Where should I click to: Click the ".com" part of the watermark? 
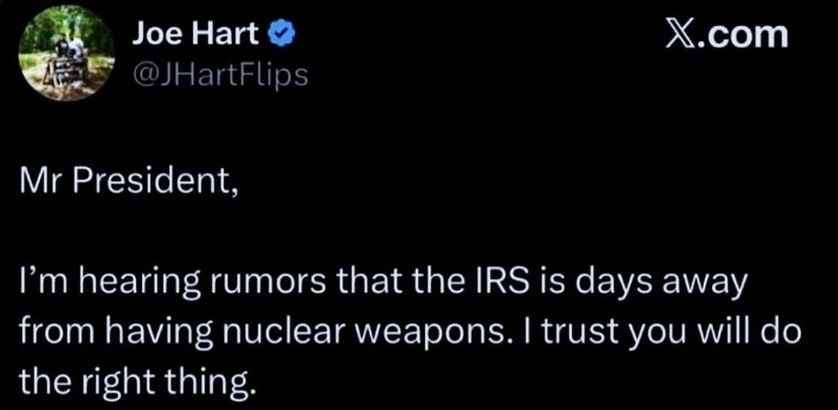[x=747, y=35]
